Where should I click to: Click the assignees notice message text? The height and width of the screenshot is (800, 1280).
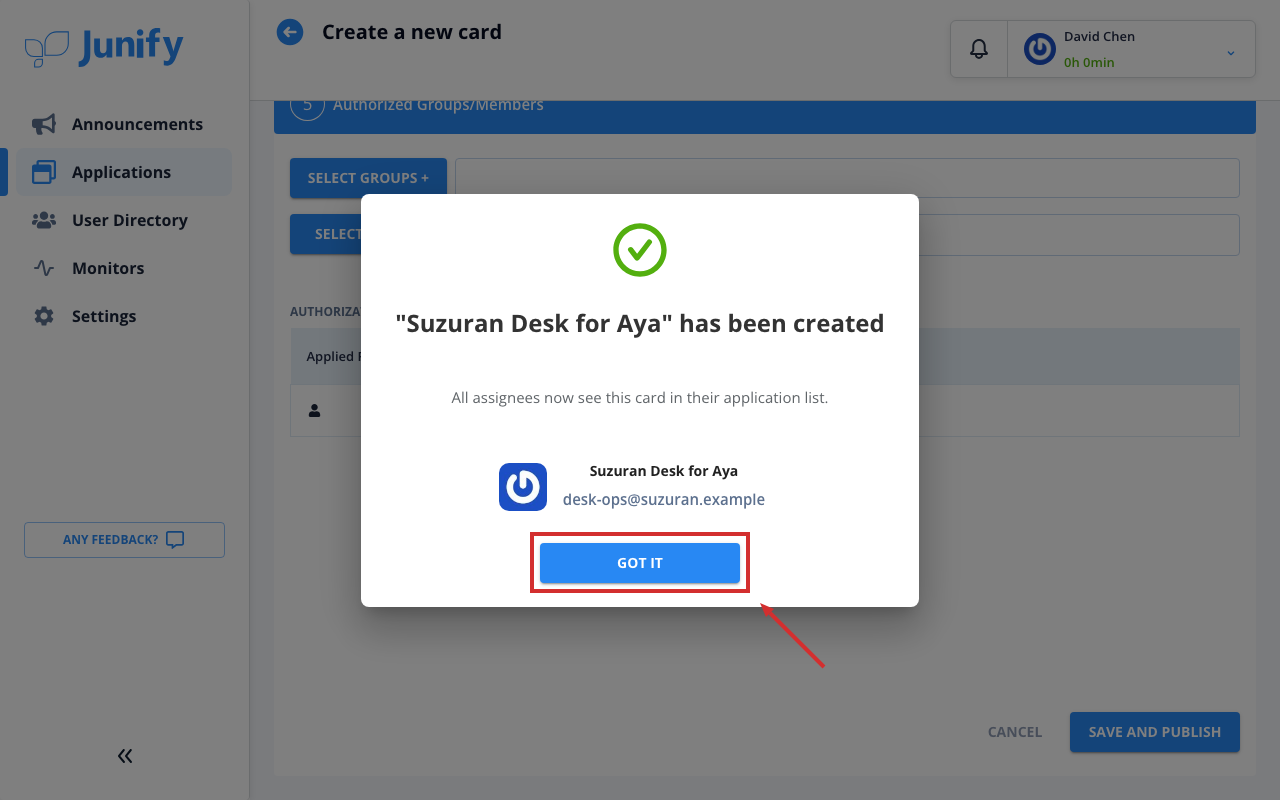tap(640, 398)
